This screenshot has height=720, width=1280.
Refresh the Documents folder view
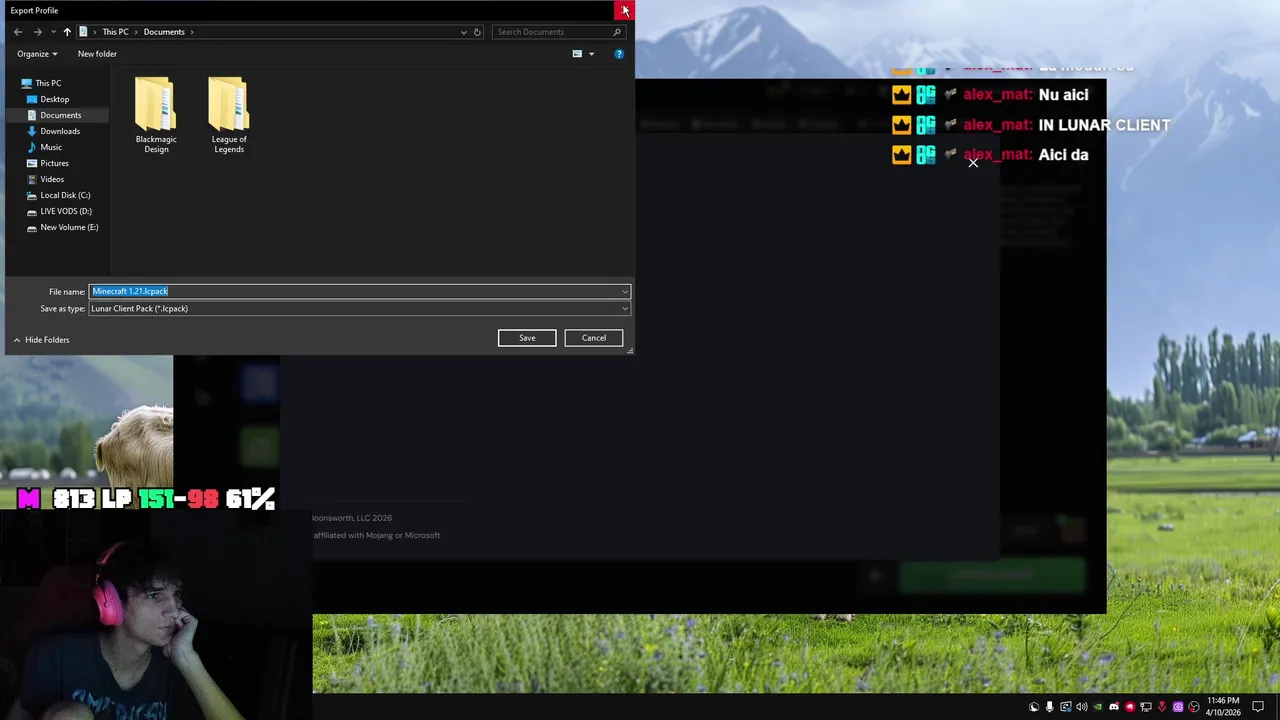[x=477, y=32]
